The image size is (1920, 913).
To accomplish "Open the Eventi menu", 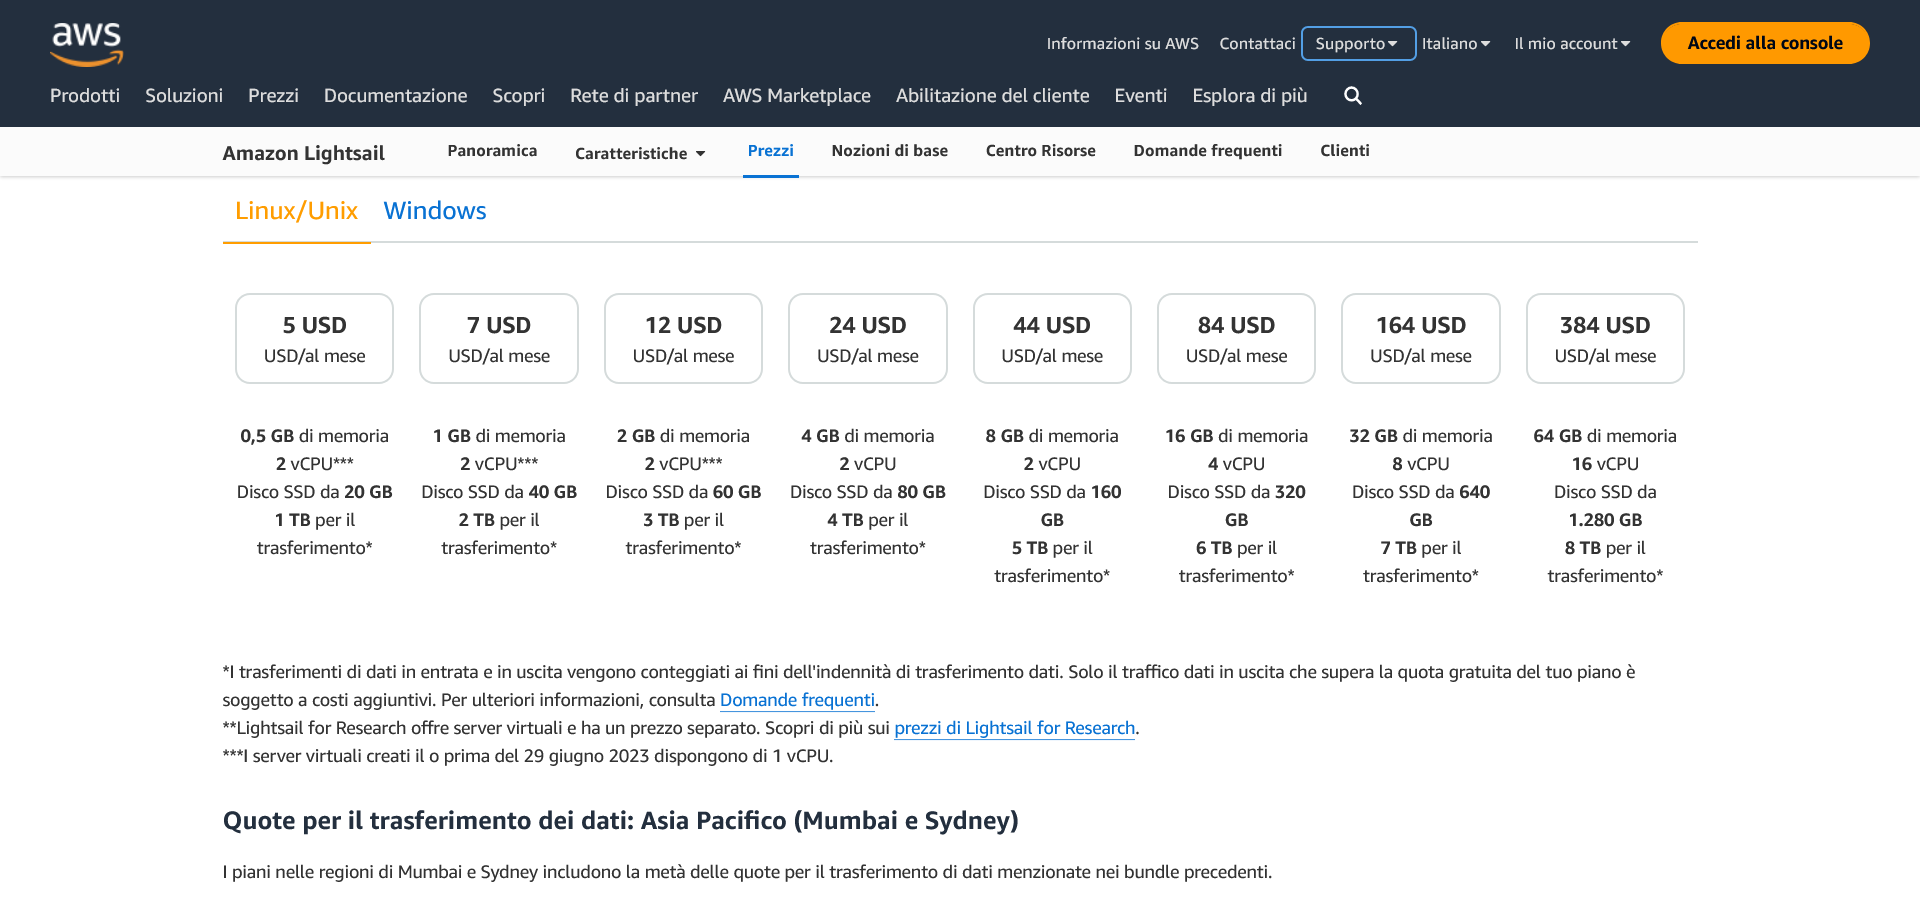I will 1140,96.
